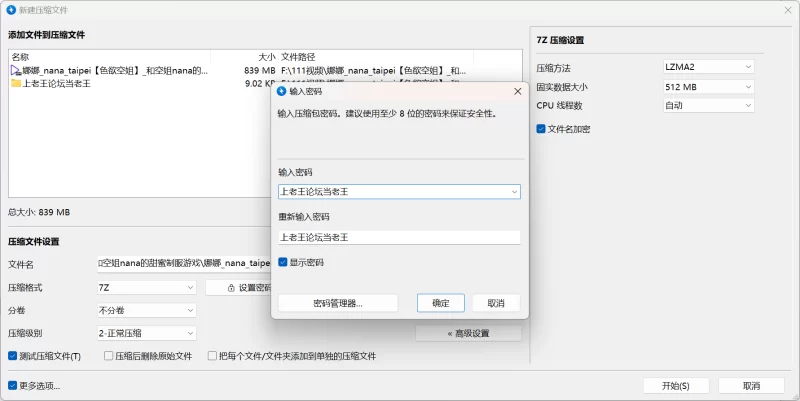Disable 测试压缩文件(T) checkbox

(x=13, y=356)
